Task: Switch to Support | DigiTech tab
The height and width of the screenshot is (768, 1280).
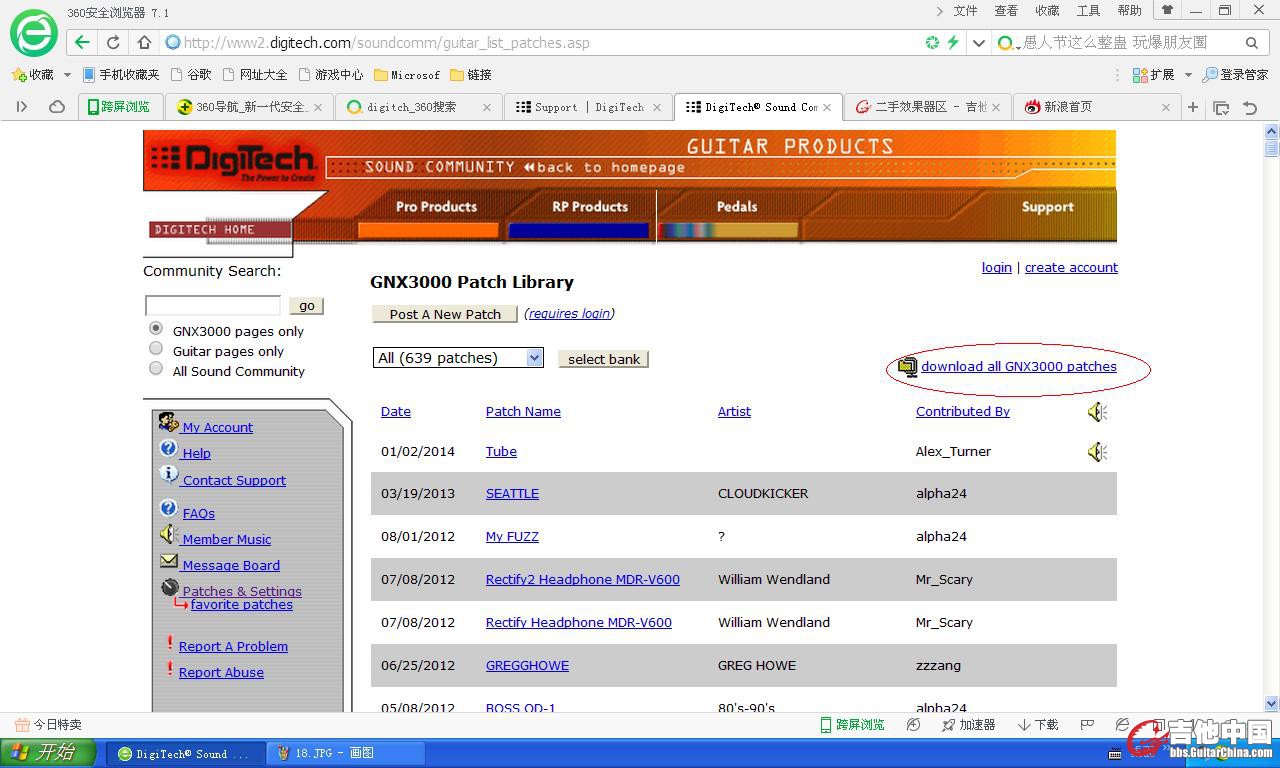Action: [x=580, y=107]
